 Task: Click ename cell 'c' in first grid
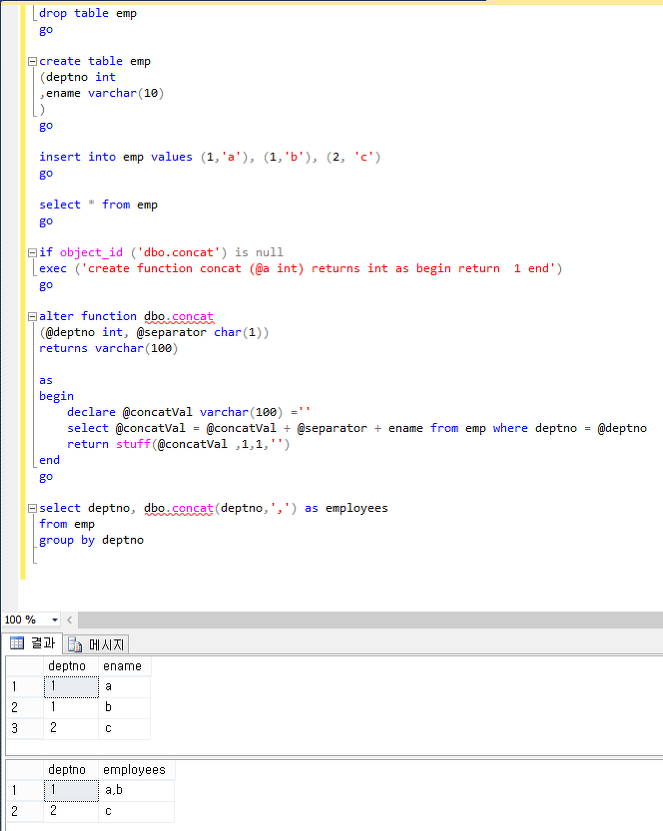[x=125, y=728]
